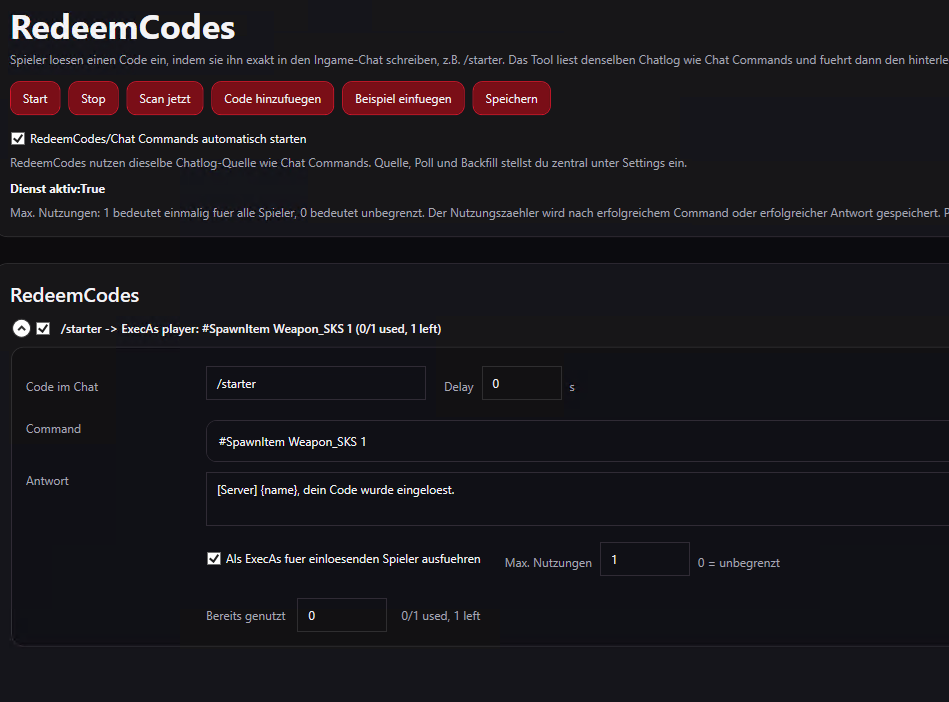Disable the /starter code checkbox
Viewport: 949px width, 702px height.
click(43, 329)
